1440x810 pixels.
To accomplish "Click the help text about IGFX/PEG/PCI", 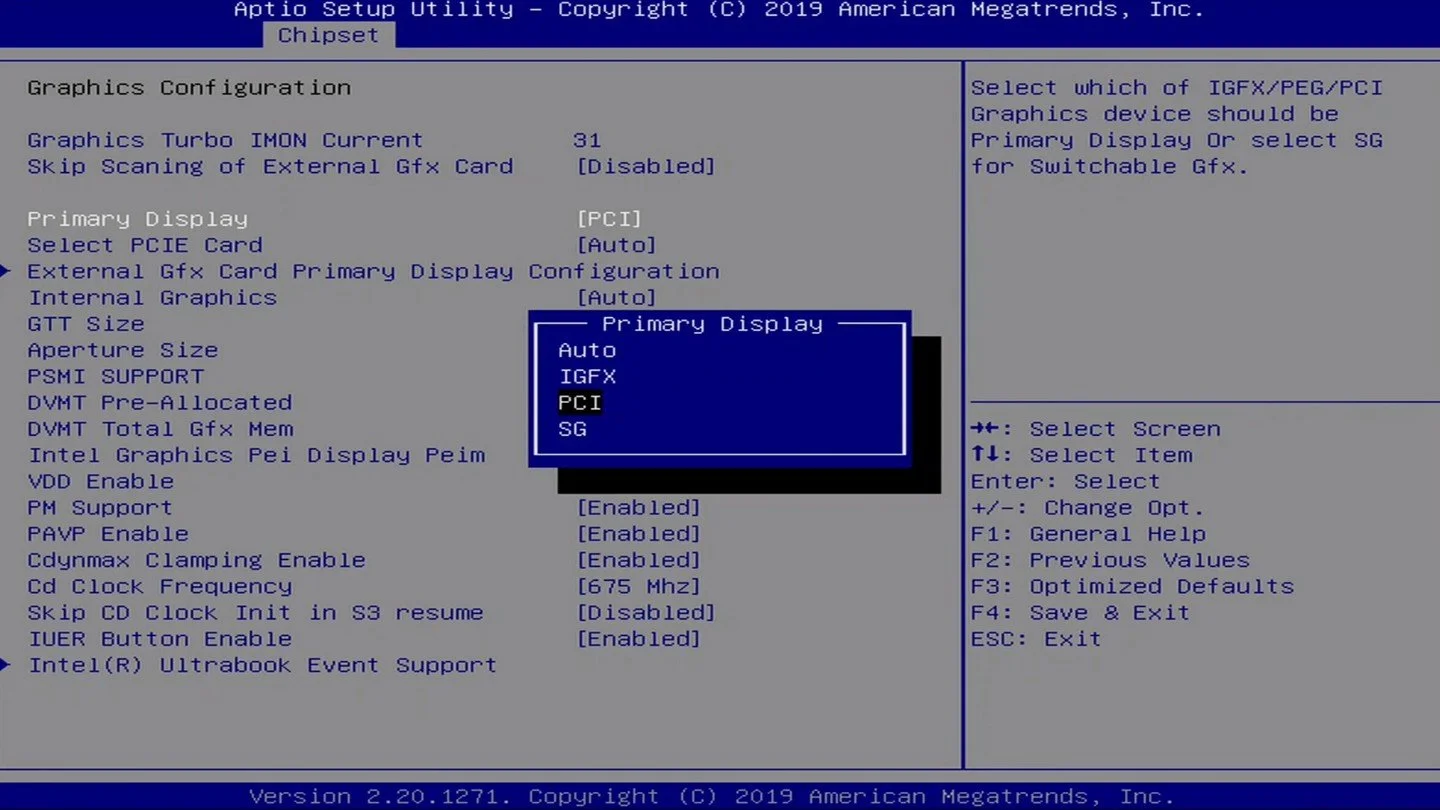I will pos(1177,127).
